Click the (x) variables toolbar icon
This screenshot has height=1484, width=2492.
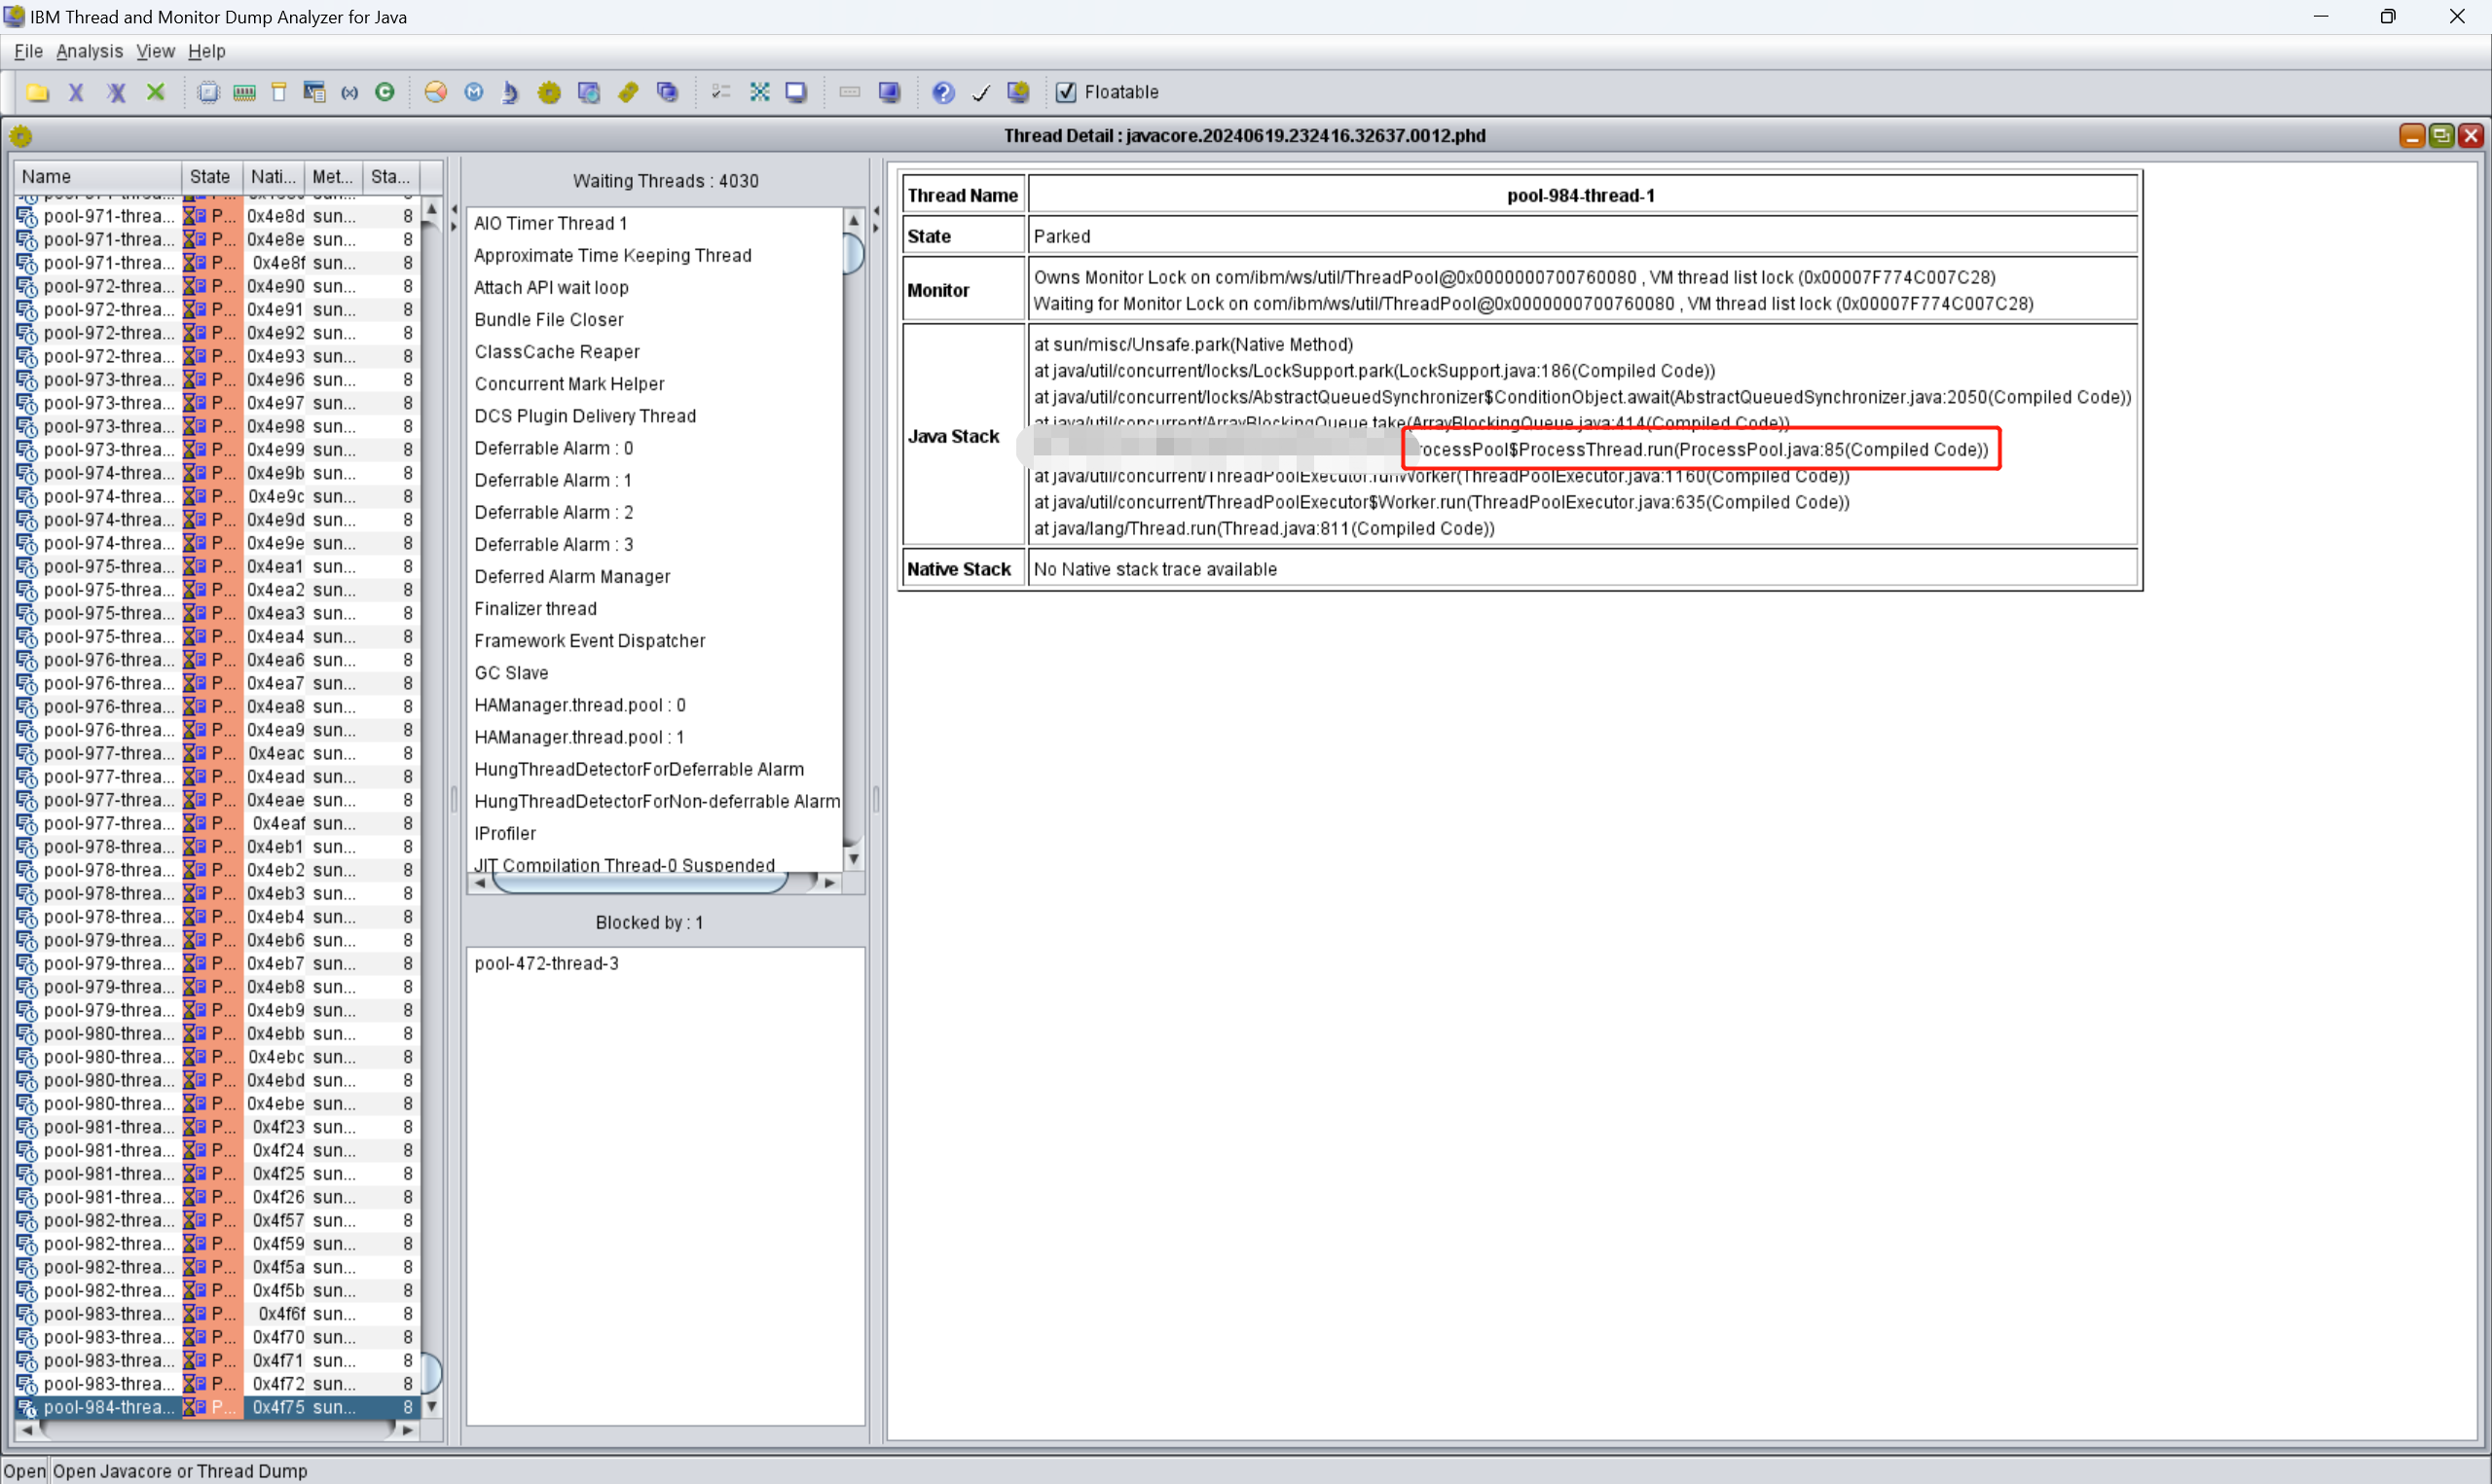pyautogui.click(x=349, y=92)
